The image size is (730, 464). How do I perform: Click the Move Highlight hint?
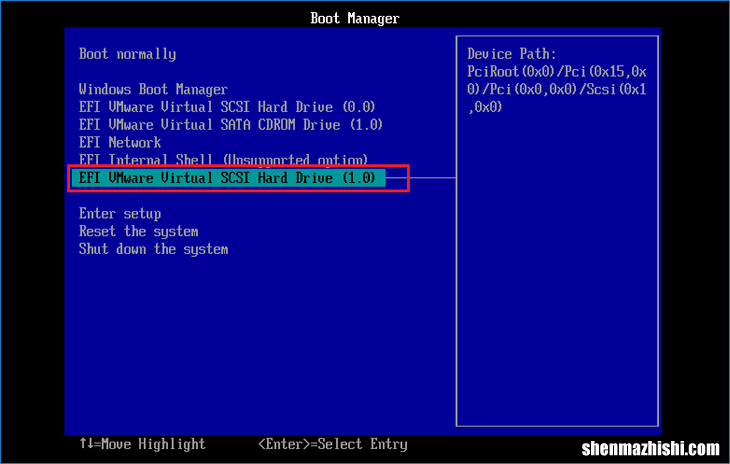pos(142,444)
